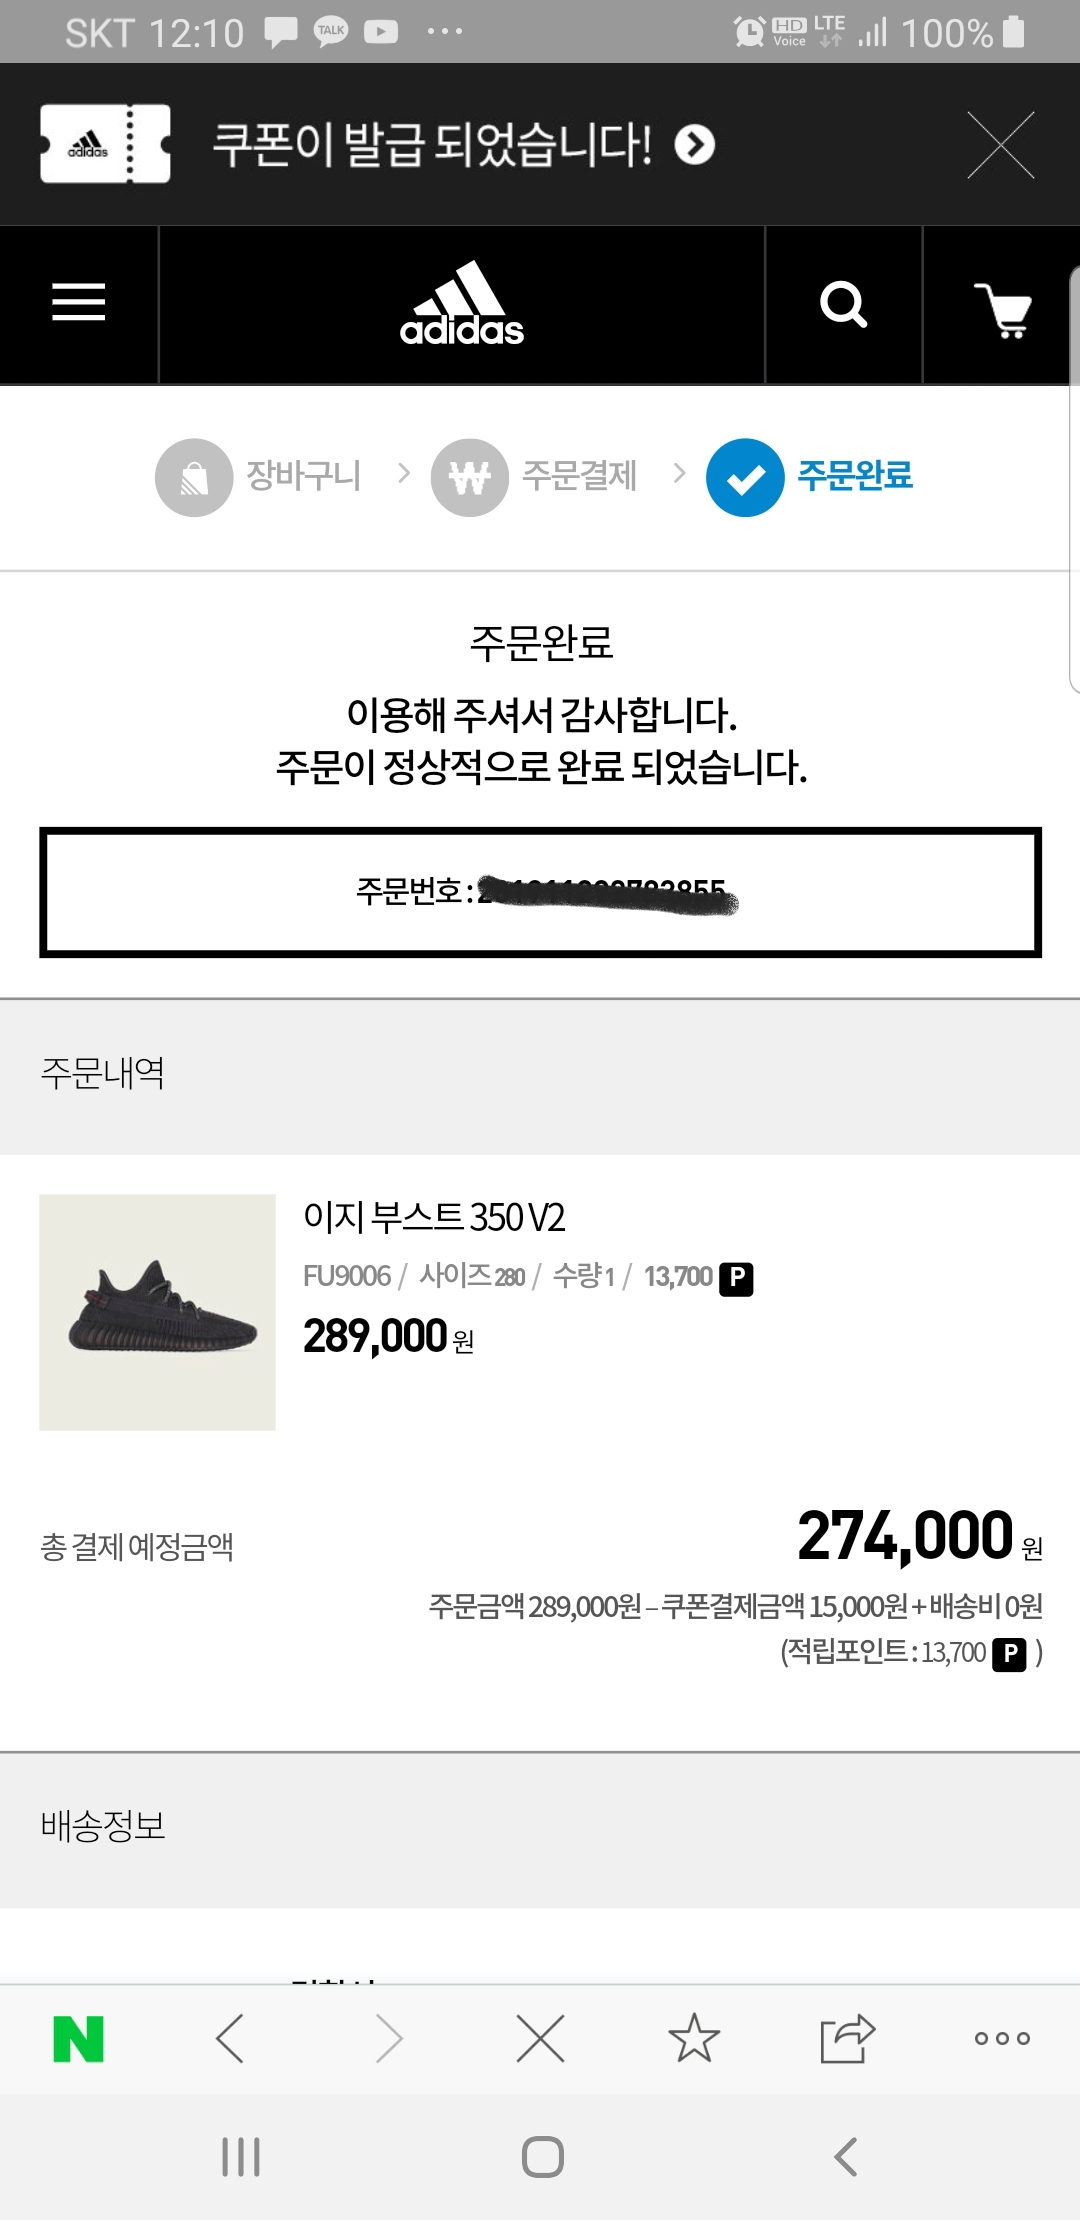The width and height of the screenshot is (1080, 2220).
Task: Tap the Naver N home icon
Action: click(78, 2039)
